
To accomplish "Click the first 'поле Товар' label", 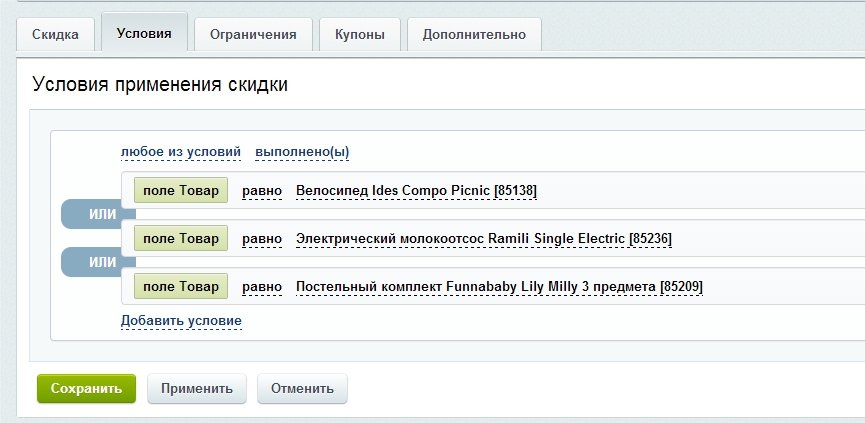I will point(181,190).
